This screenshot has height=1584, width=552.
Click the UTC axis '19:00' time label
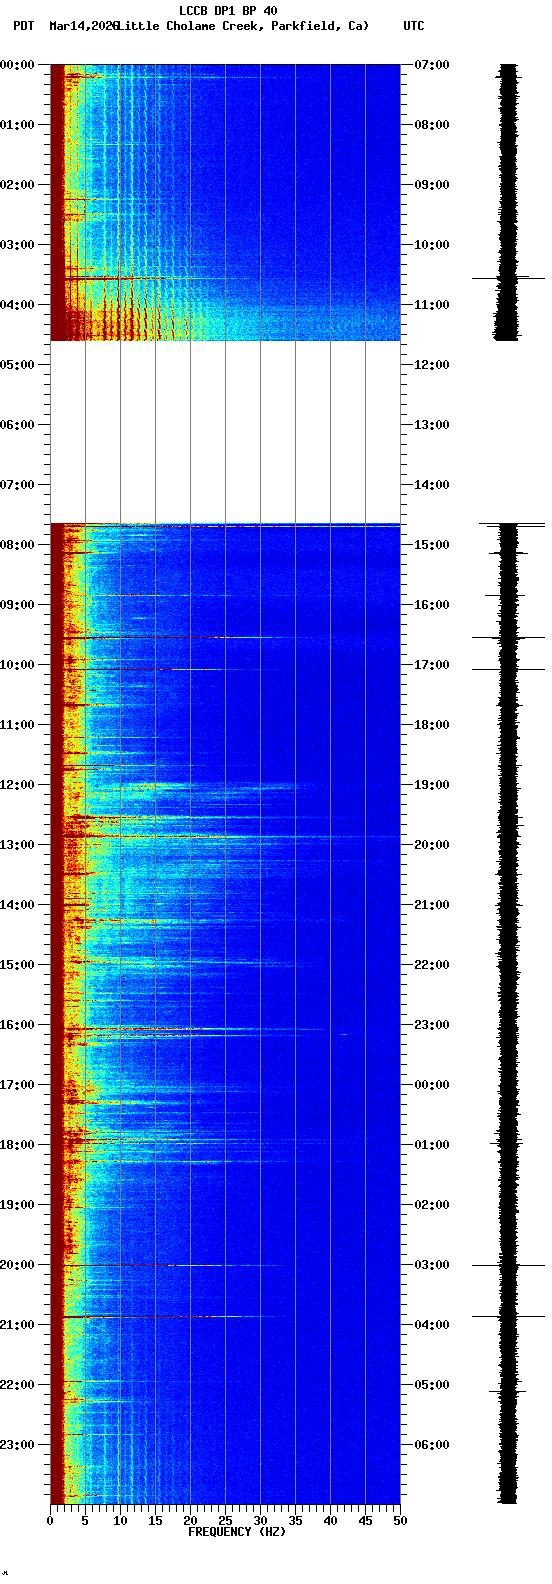(432, 785)
